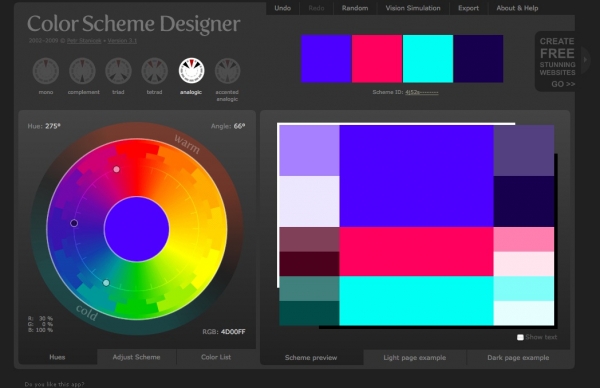This screenshot has width=600, height=388.
Task: Switch to the Hues tab
Action: [57, 357]
